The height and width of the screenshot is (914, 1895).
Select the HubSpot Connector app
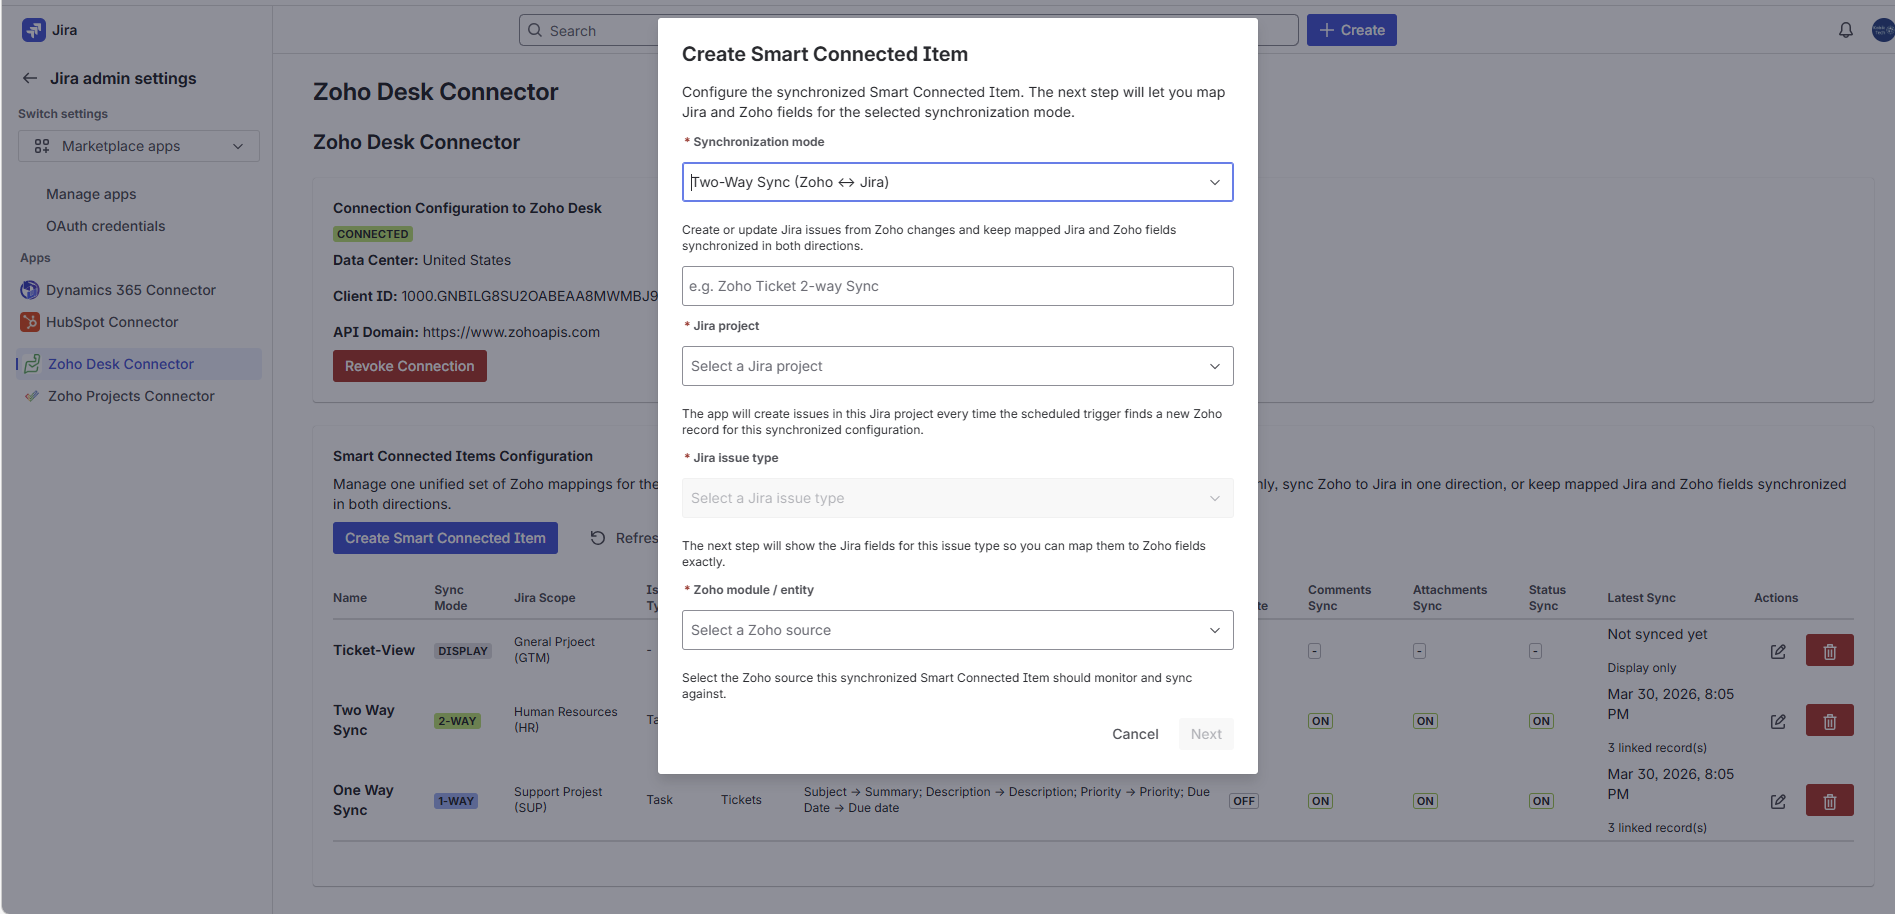tap(112, 322)
